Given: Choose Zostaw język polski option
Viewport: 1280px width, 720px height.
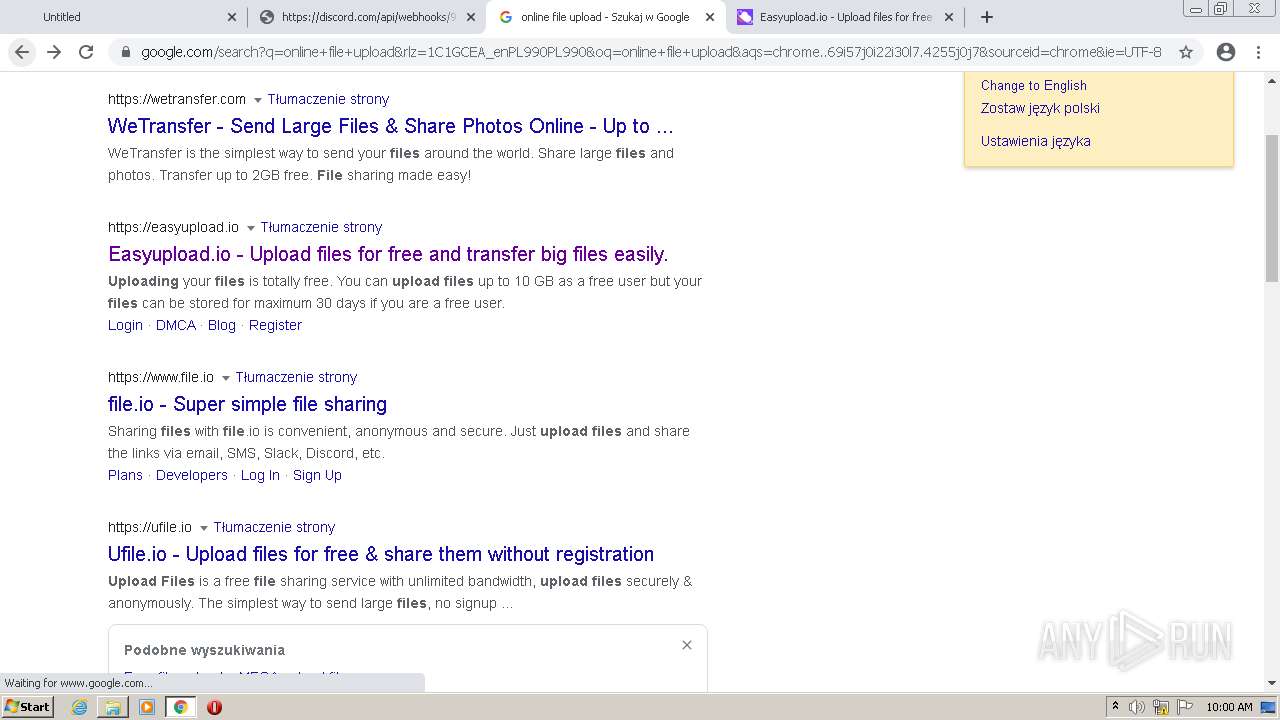Looking at the screenshot, I should click(x=1040, y=108).
